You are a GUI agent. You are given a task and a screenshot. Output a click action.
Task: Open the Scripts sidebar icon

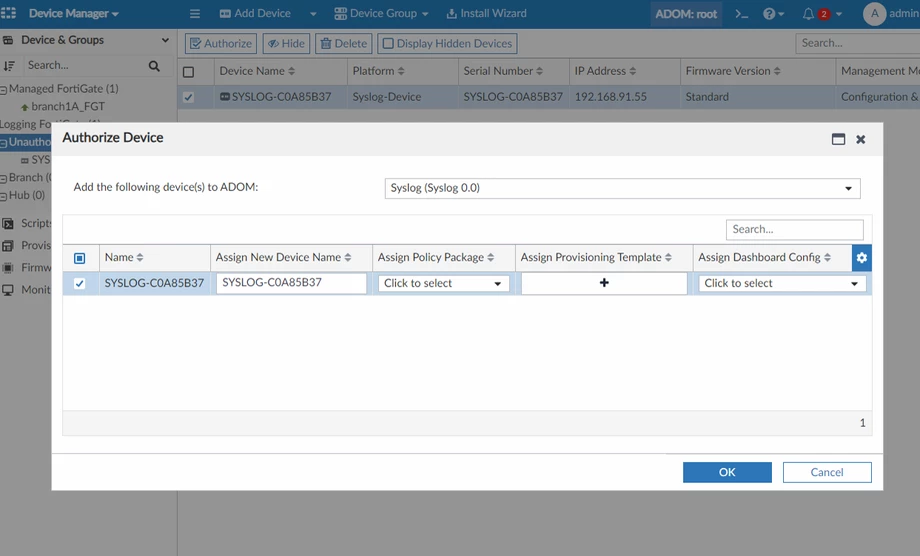tap(8, 223)
